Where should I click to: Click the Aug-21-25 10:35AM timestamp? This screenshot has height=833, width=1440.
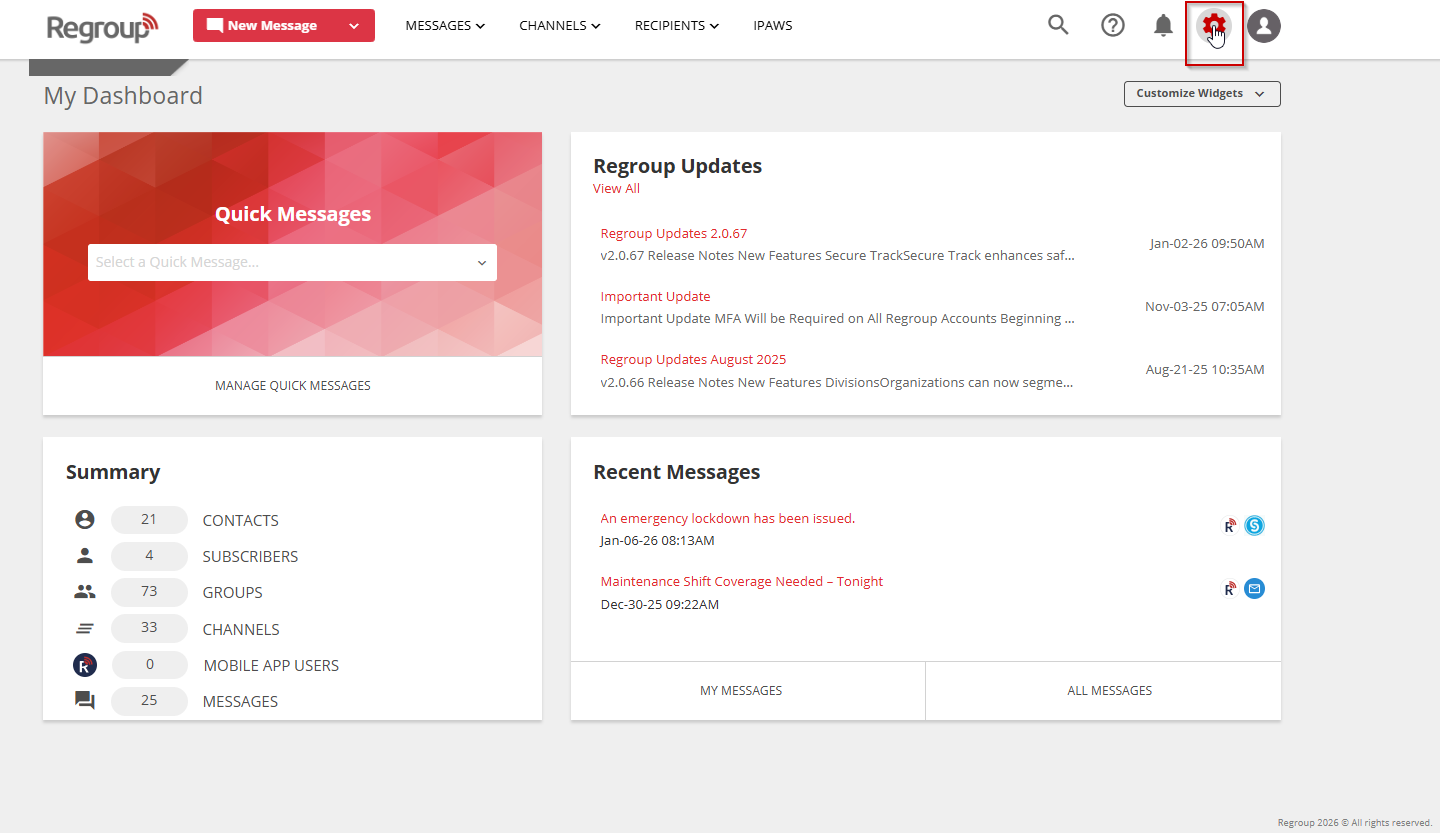[1205, 370]
